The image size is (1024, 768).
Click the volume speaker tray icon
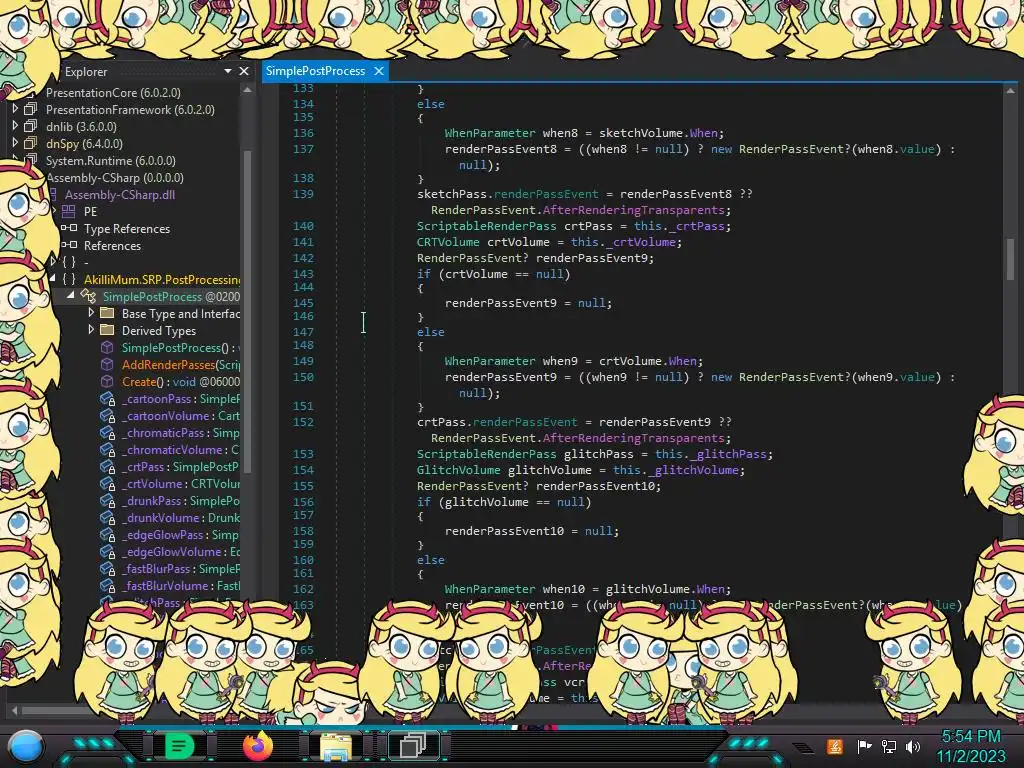click(x=913, y=746)
